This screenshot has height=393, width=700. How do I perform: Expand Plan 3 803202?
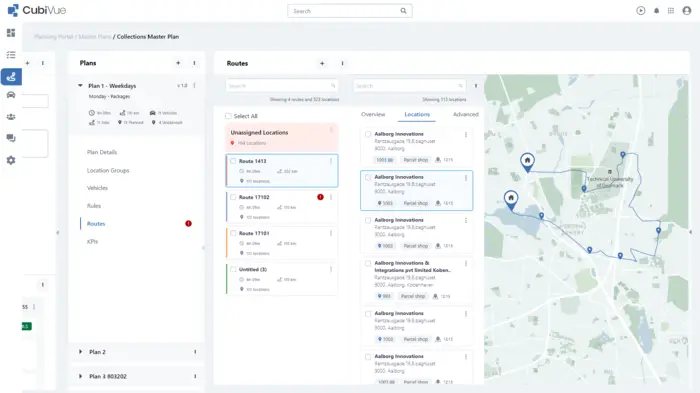tap(80, 376)
